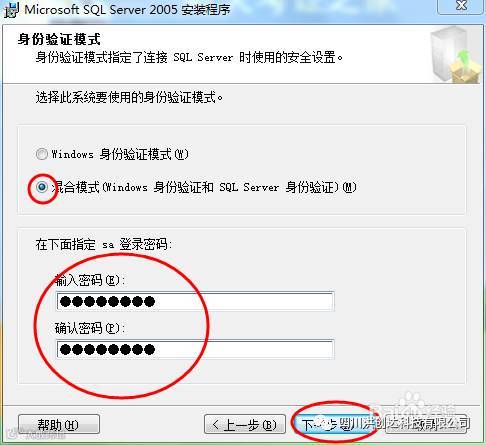
Task: Click the header description about SQL Server 安全设置
Action: point(189,57)
